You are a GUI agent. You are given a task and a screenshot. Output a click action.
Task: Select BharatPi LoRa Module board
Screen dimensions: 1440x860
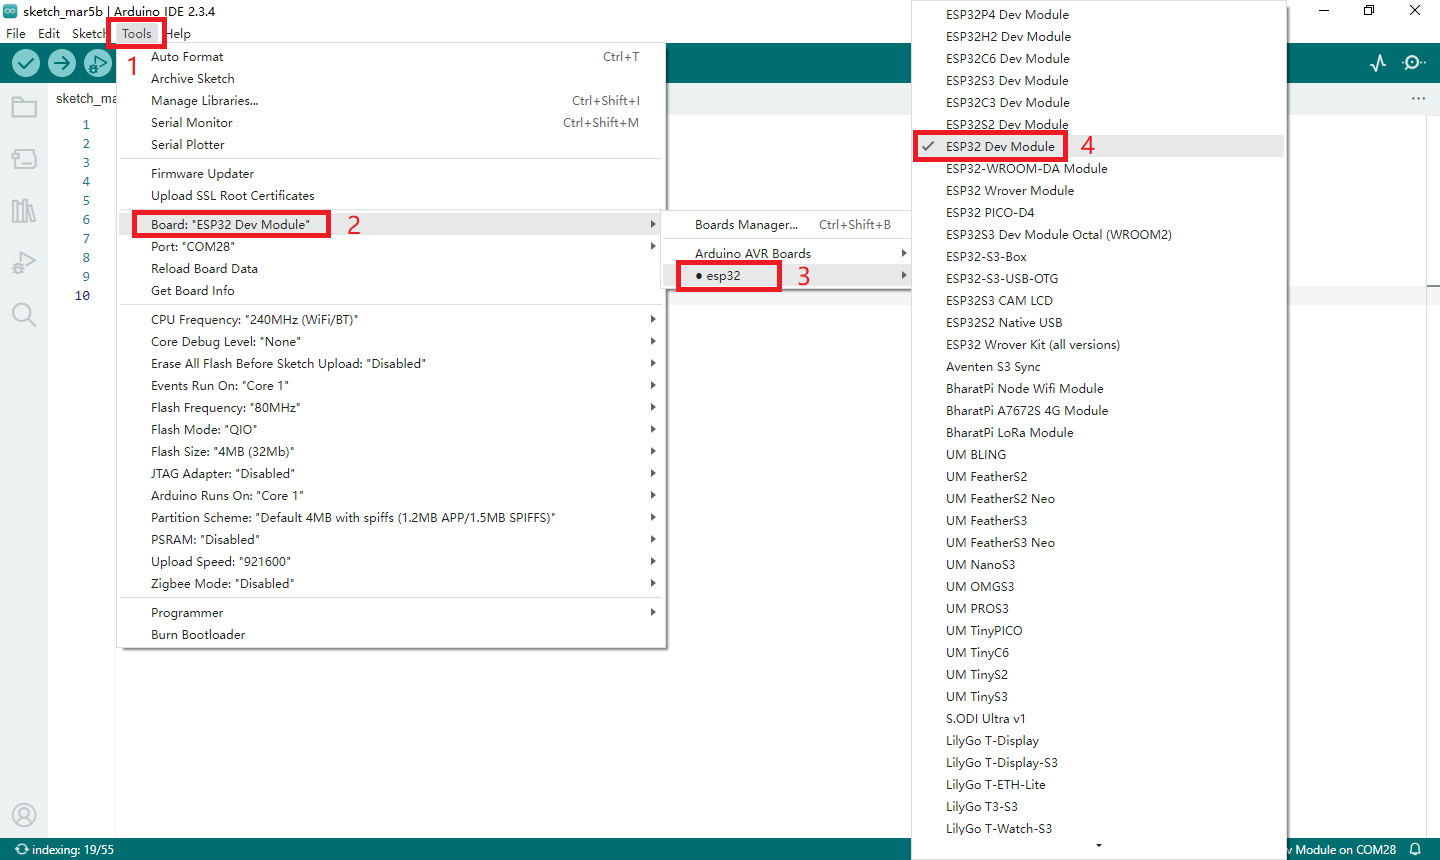tap(1099, 433)
